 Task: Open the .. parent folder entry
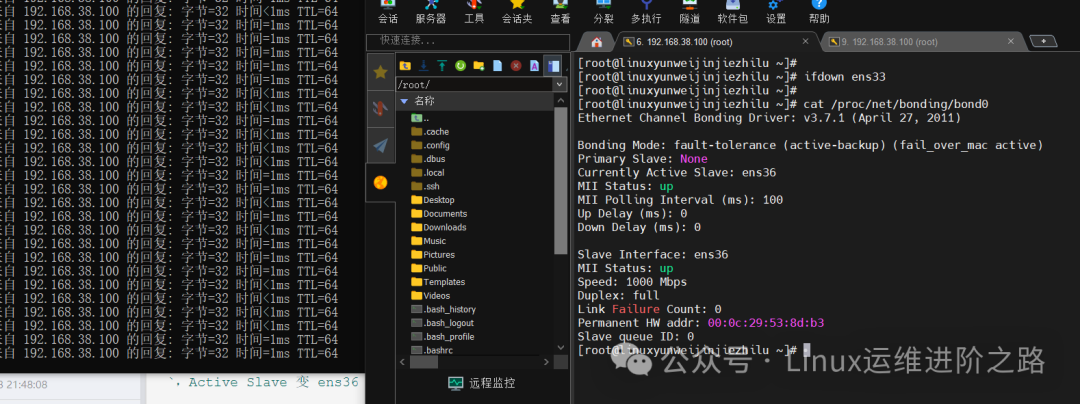click(420, 118)
